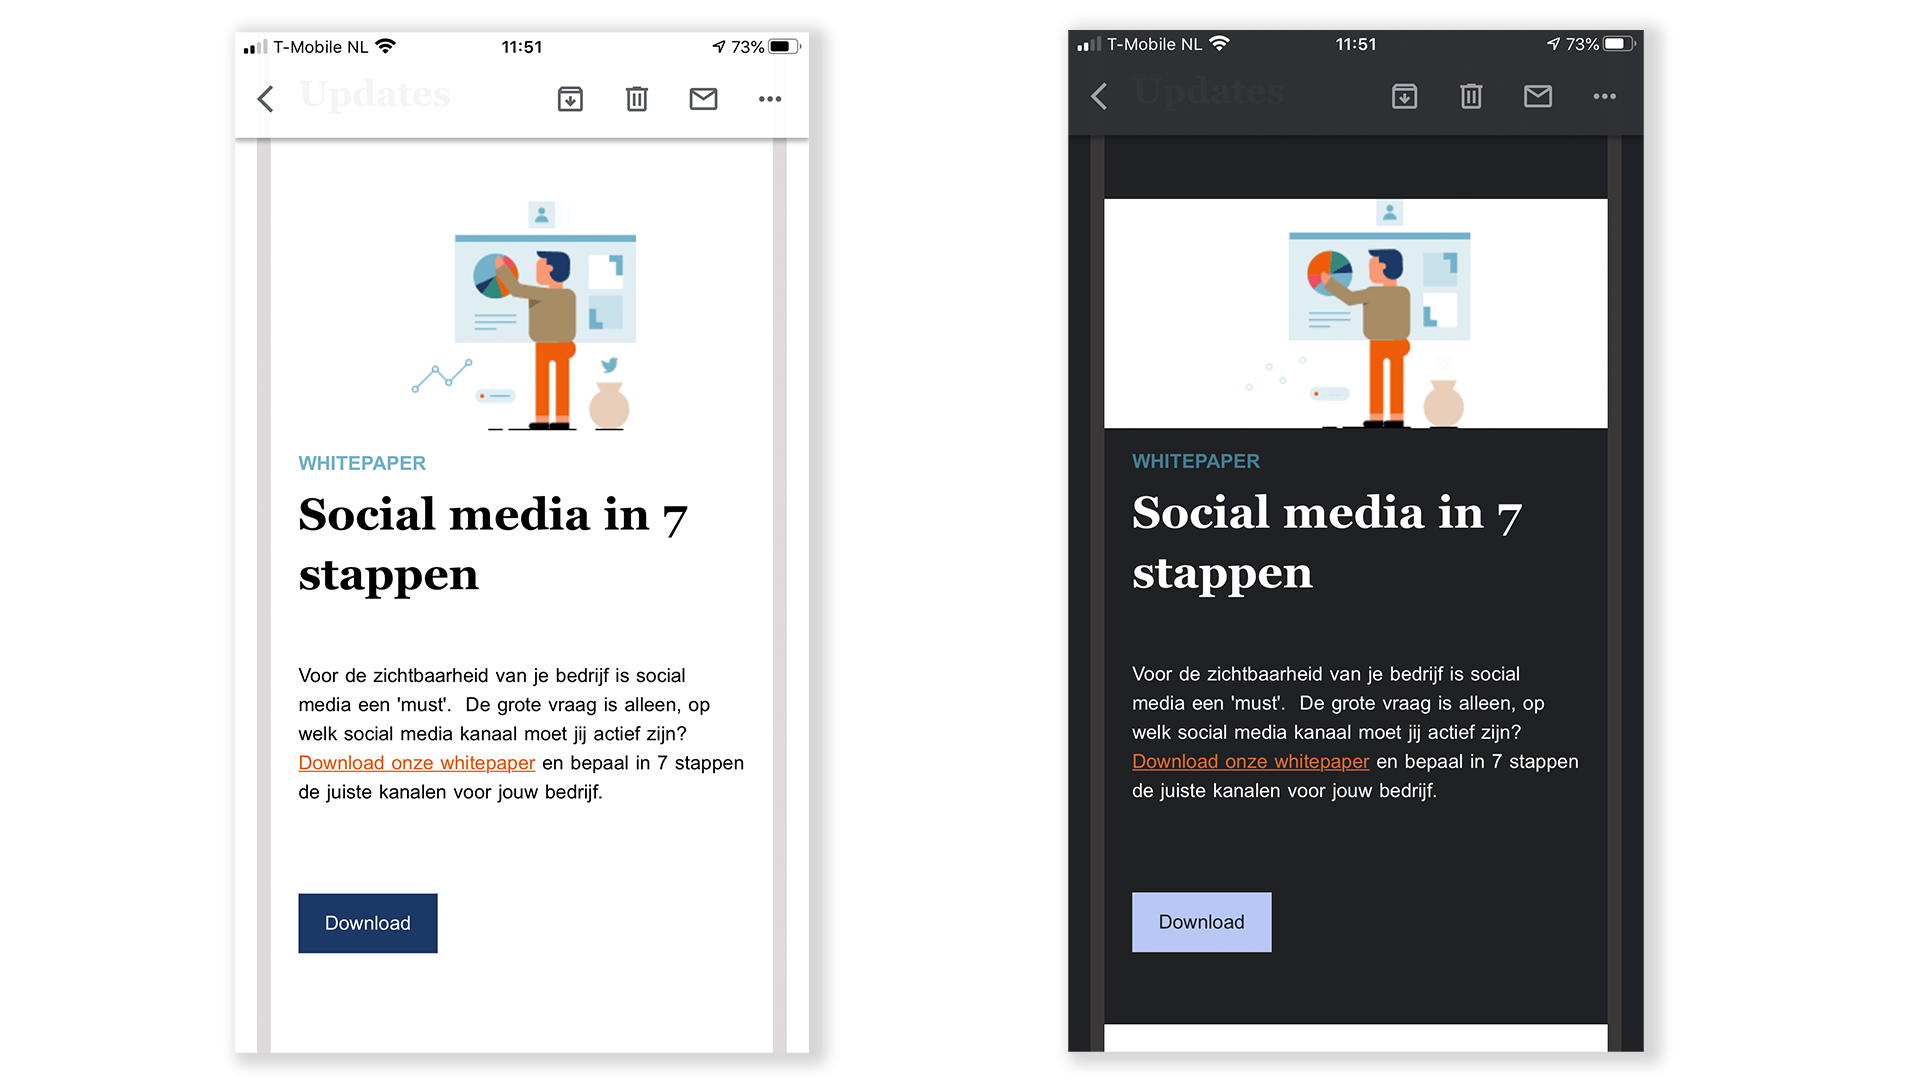Mark unread with light mode envelope icon
Image resolution: width=1920 pixels, height=1080 pixels.
click(x=703, y=99)
